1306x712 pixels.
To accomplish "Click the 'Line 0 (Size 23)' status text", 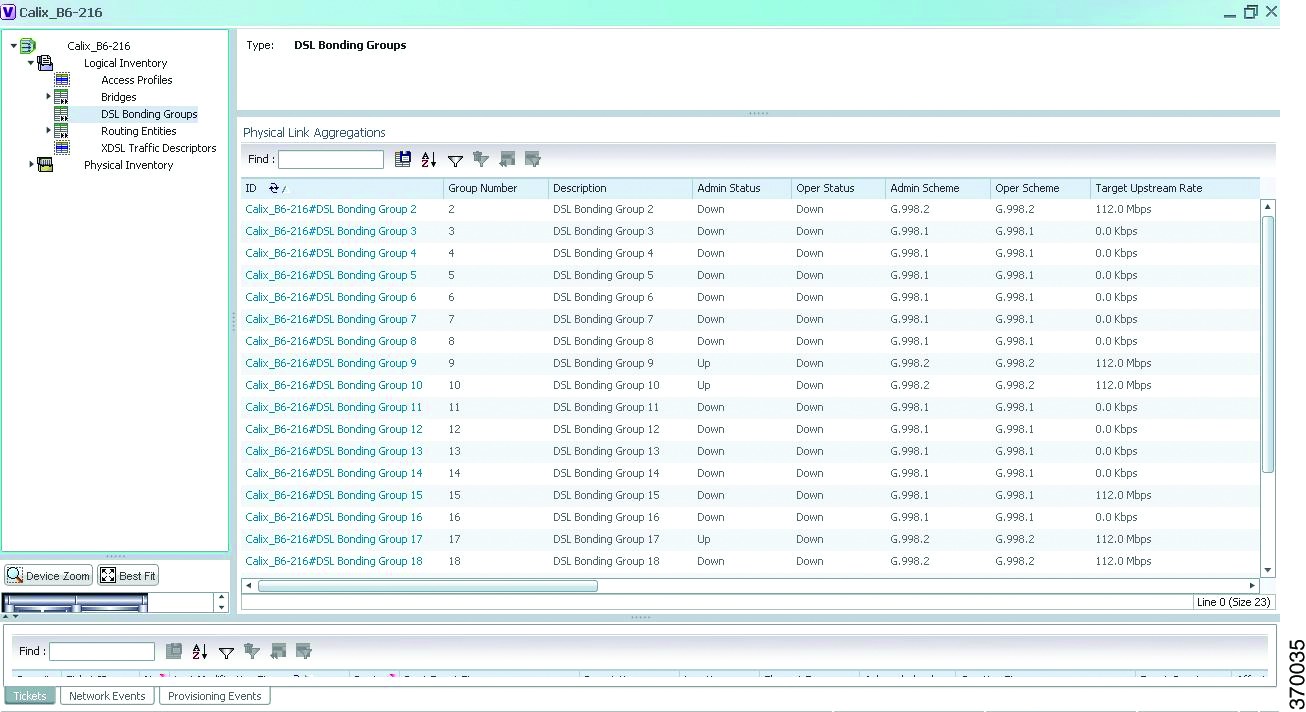I will pyautogui.click(x=1234, y=602).
